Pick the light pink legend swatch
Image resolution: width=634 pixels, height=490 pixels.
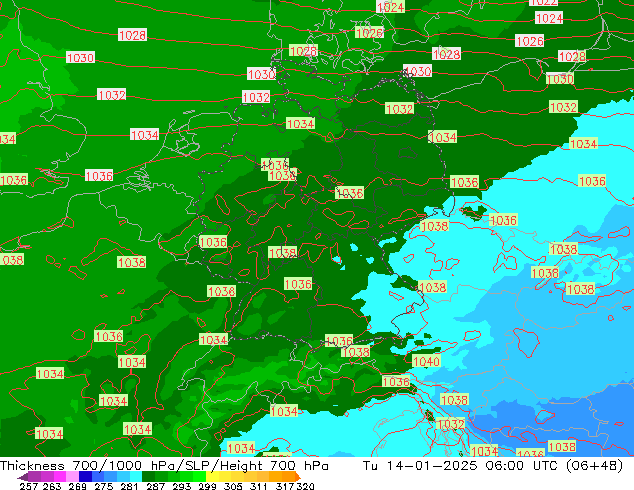[x=72, y=477]
